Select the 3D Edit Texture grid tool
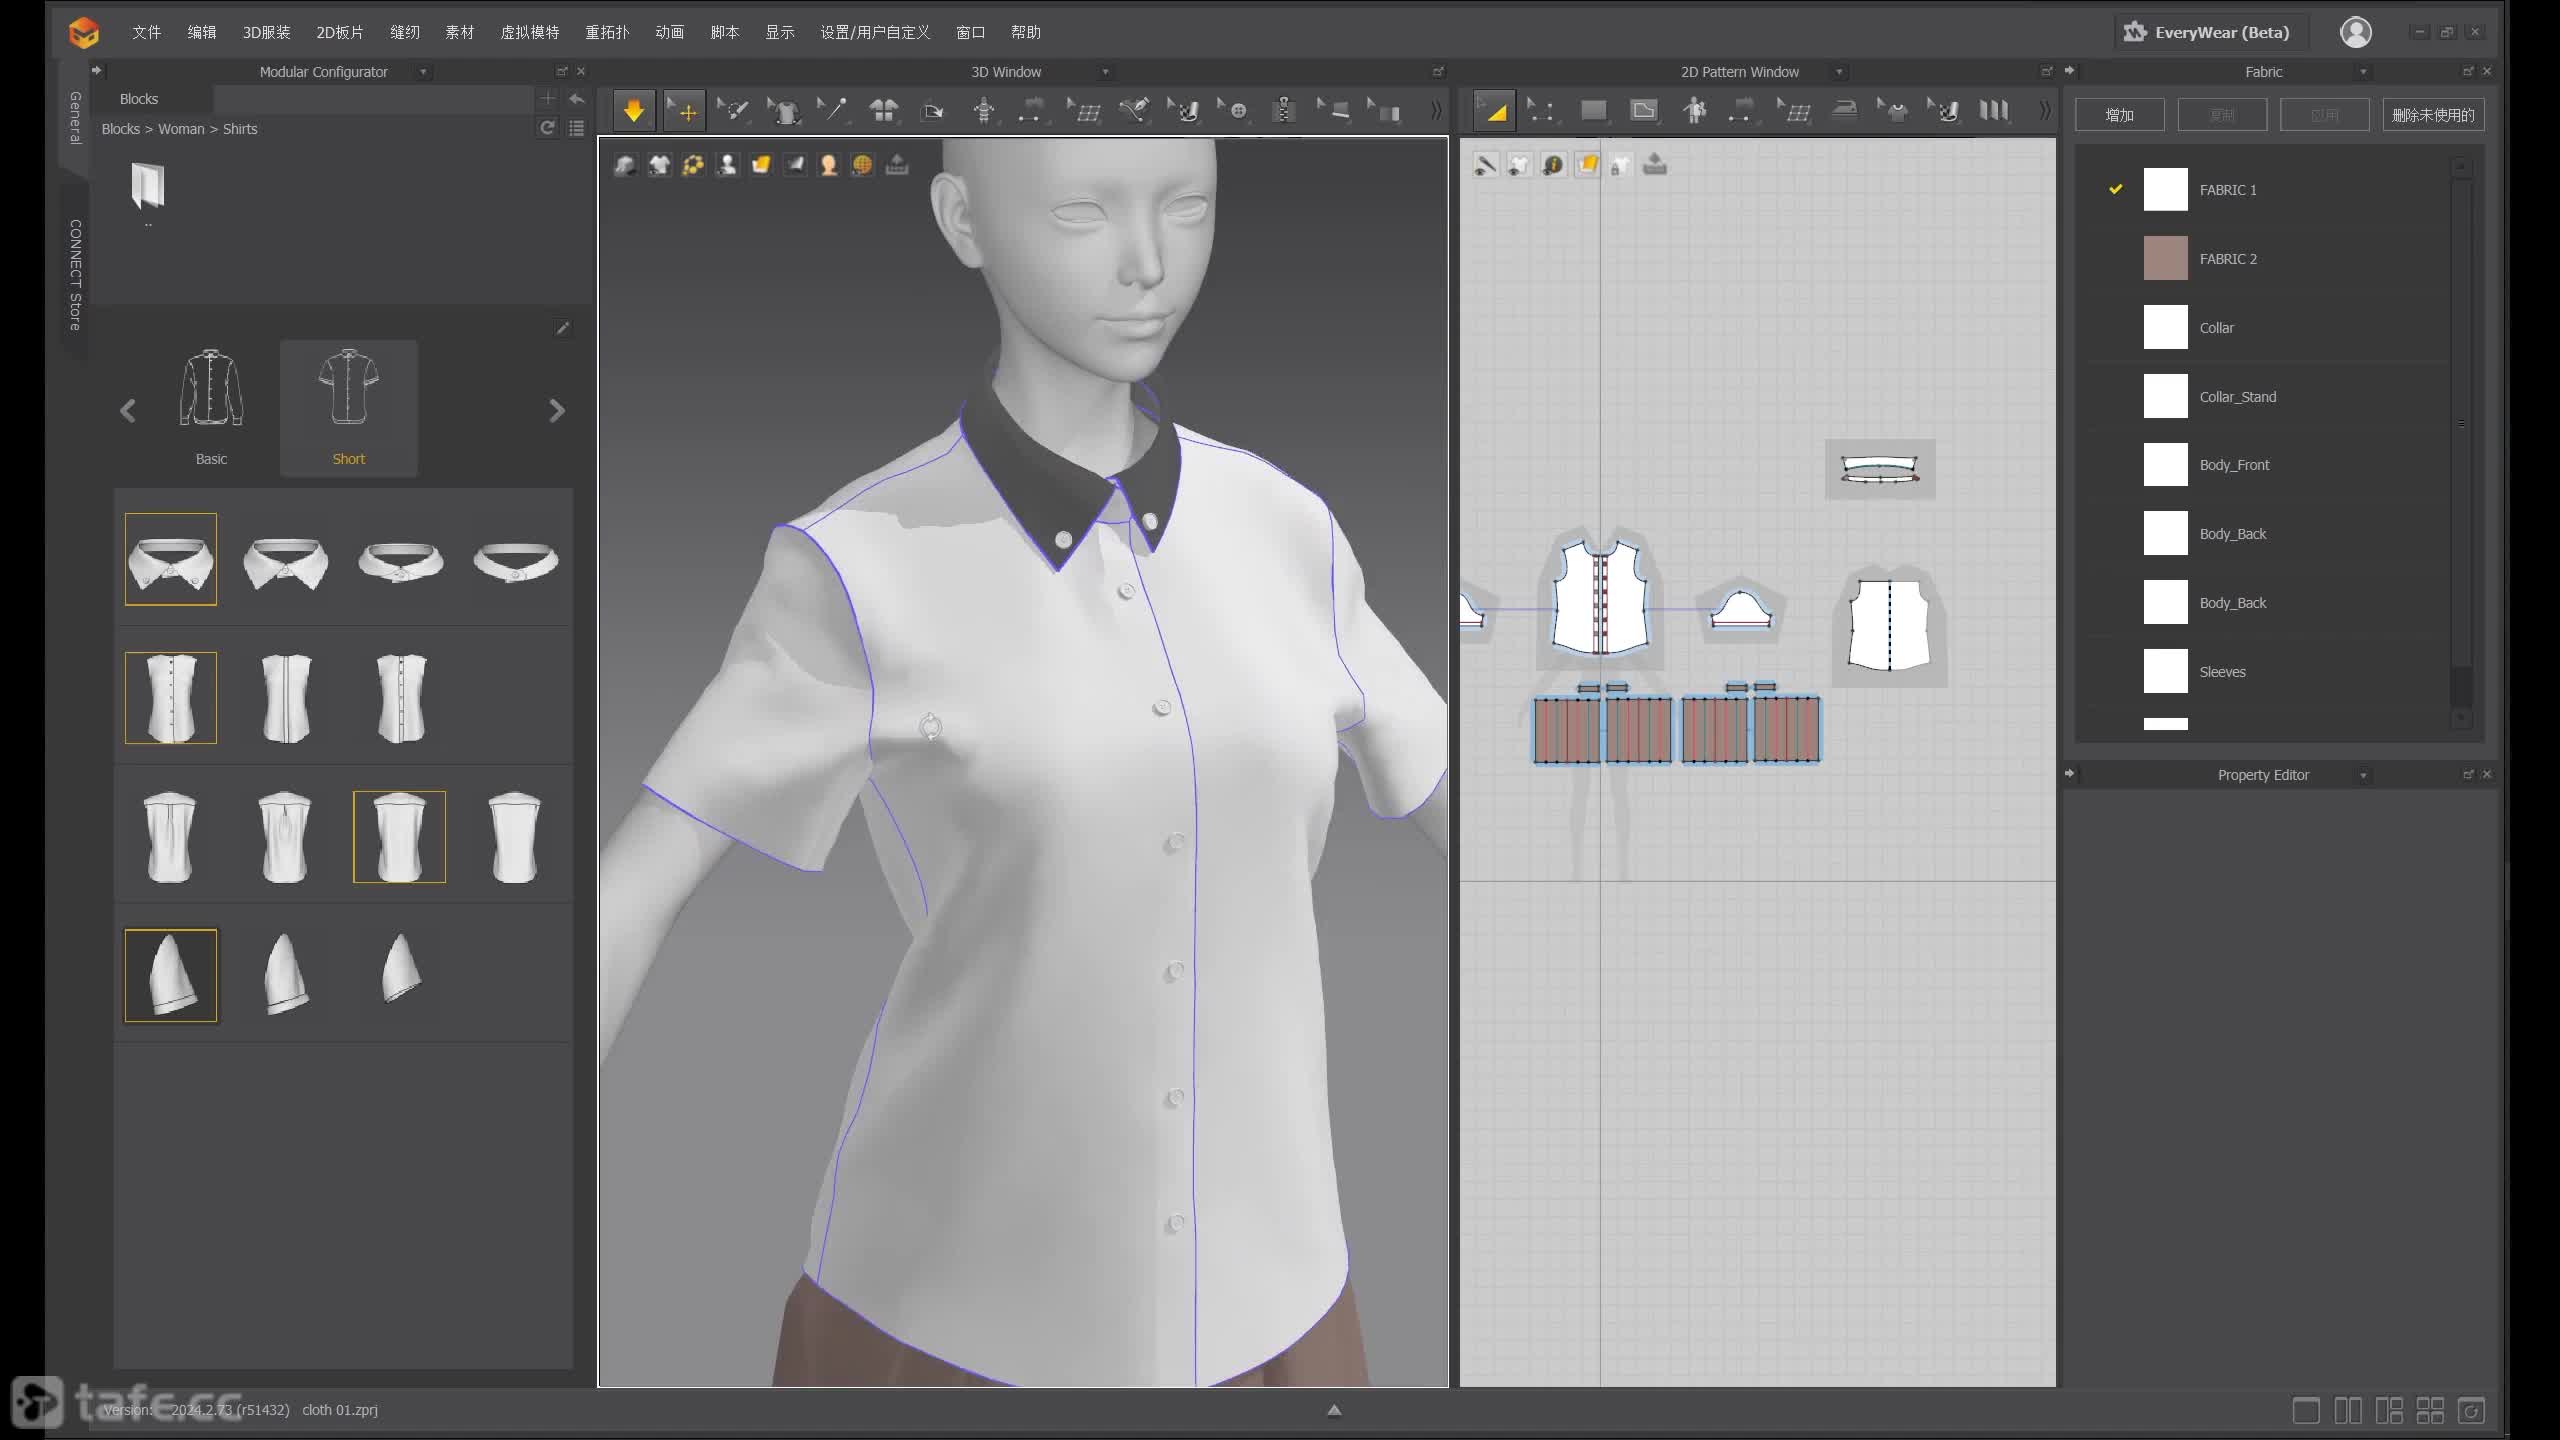This screenshot has width=2560, height=1440. (1084, 111)
